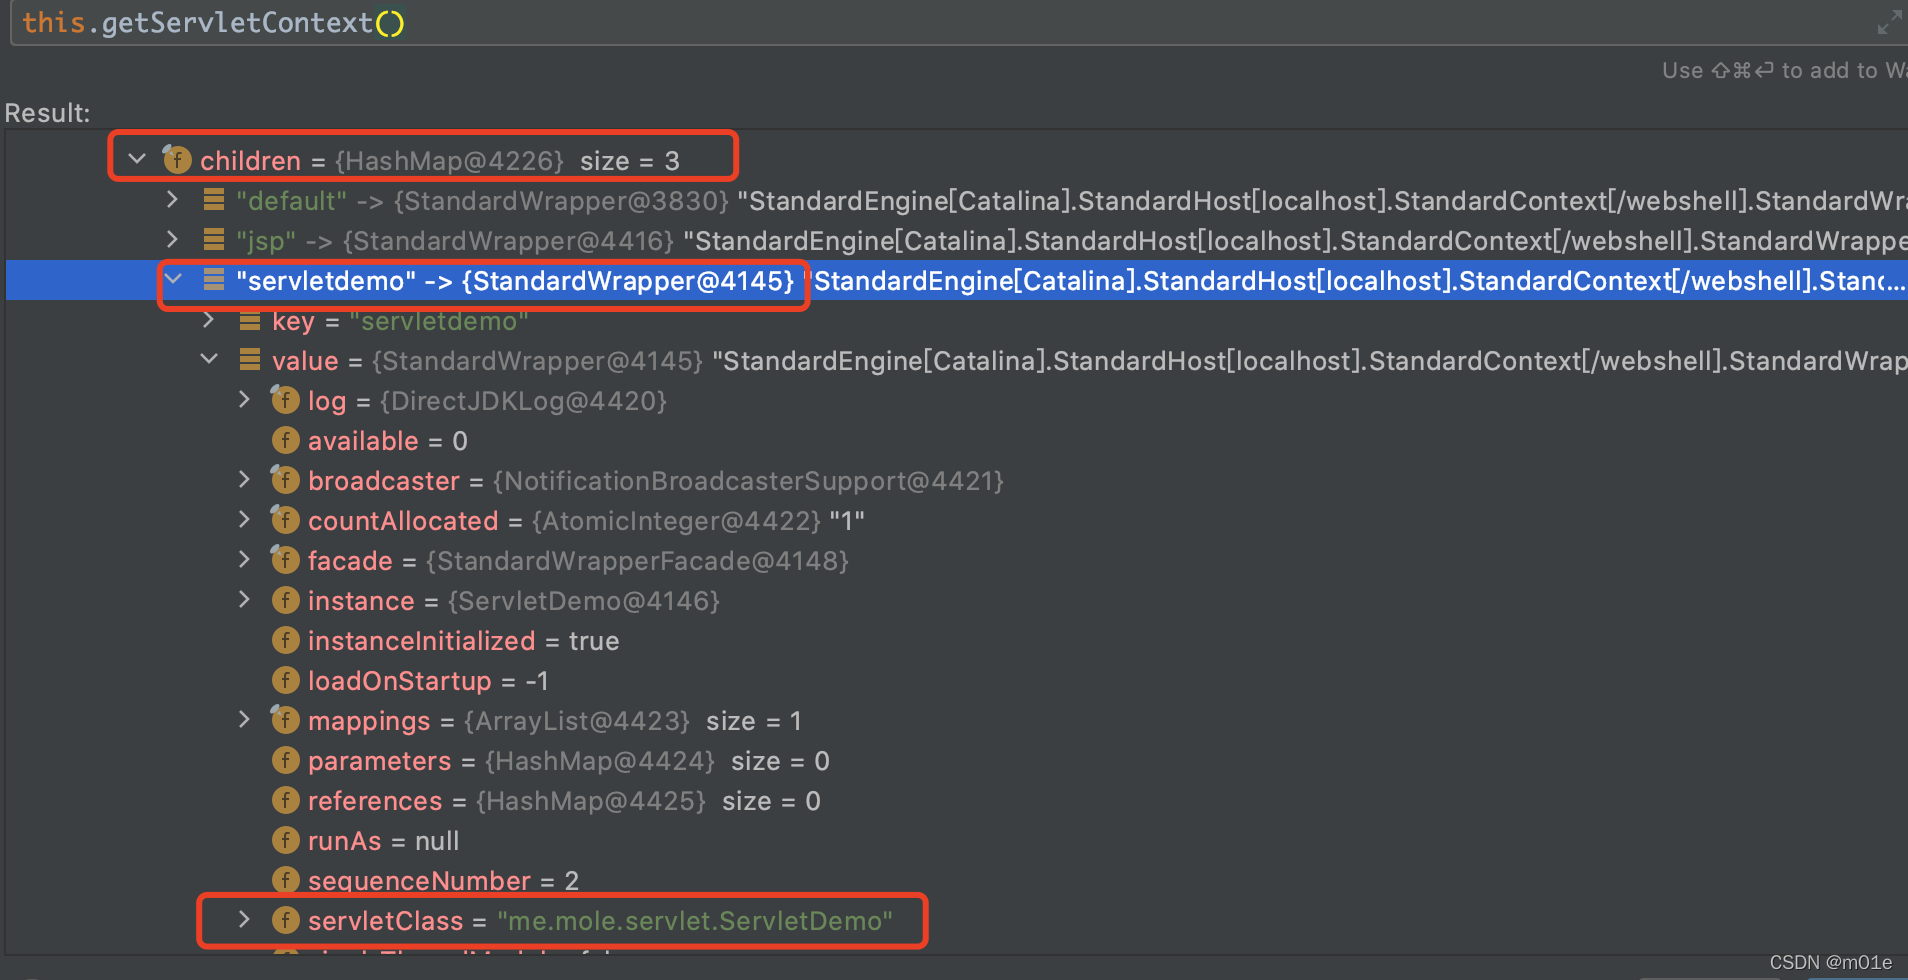Click the expand expression editor icon
The height and width of the screenshot is (980, 1908).
[1889, 22]
